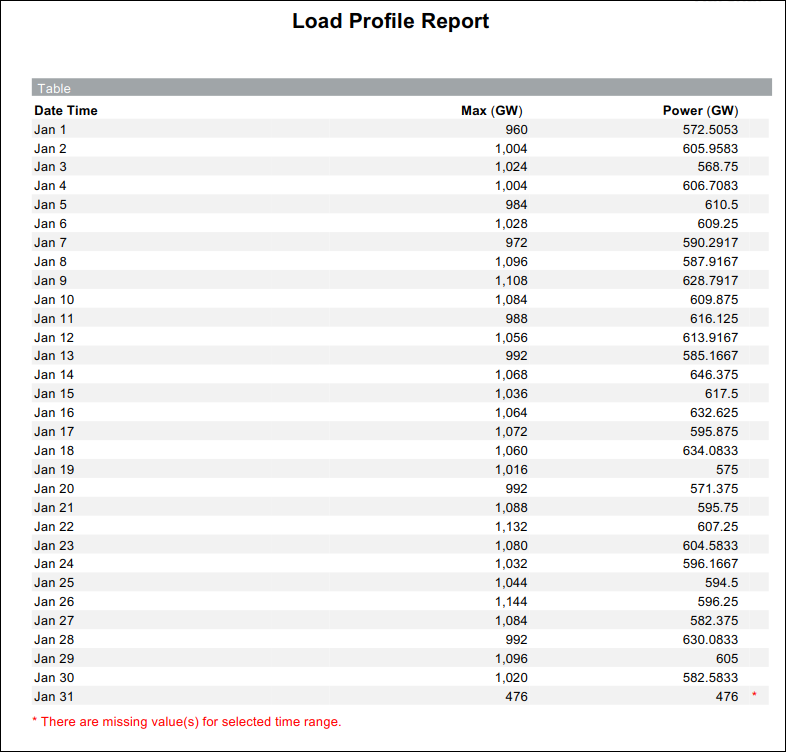Click the Date Time column header

point(66,110)
